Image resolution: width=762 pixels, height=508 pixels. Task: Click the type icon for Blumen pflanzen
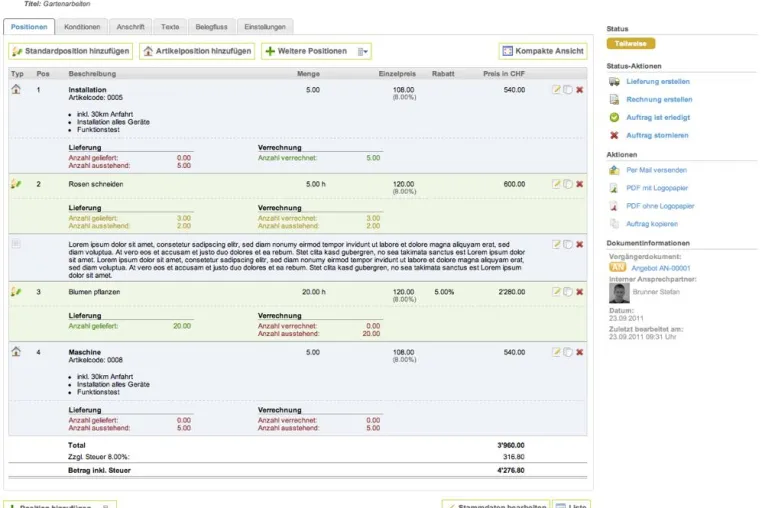pyautogui.click(x=16, y=292)
